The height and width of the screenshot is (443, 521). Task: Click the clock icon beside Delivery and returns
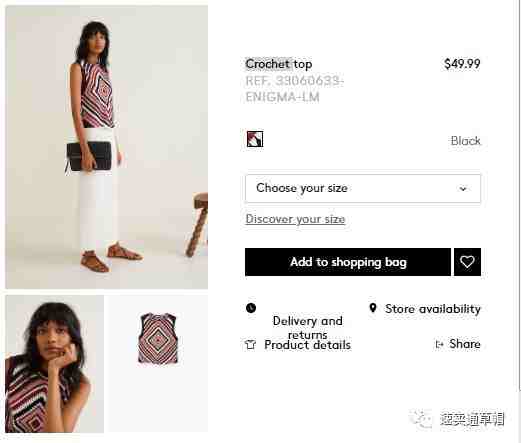click(251, 308)
